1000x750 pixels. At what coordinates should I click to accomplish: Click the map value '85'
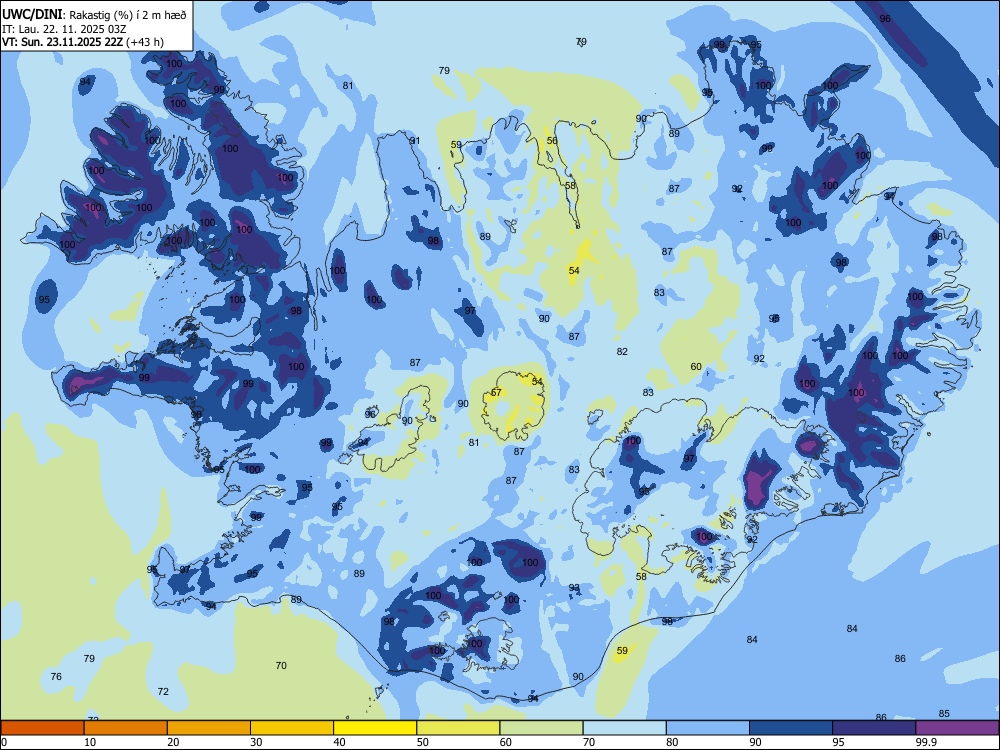945,714
